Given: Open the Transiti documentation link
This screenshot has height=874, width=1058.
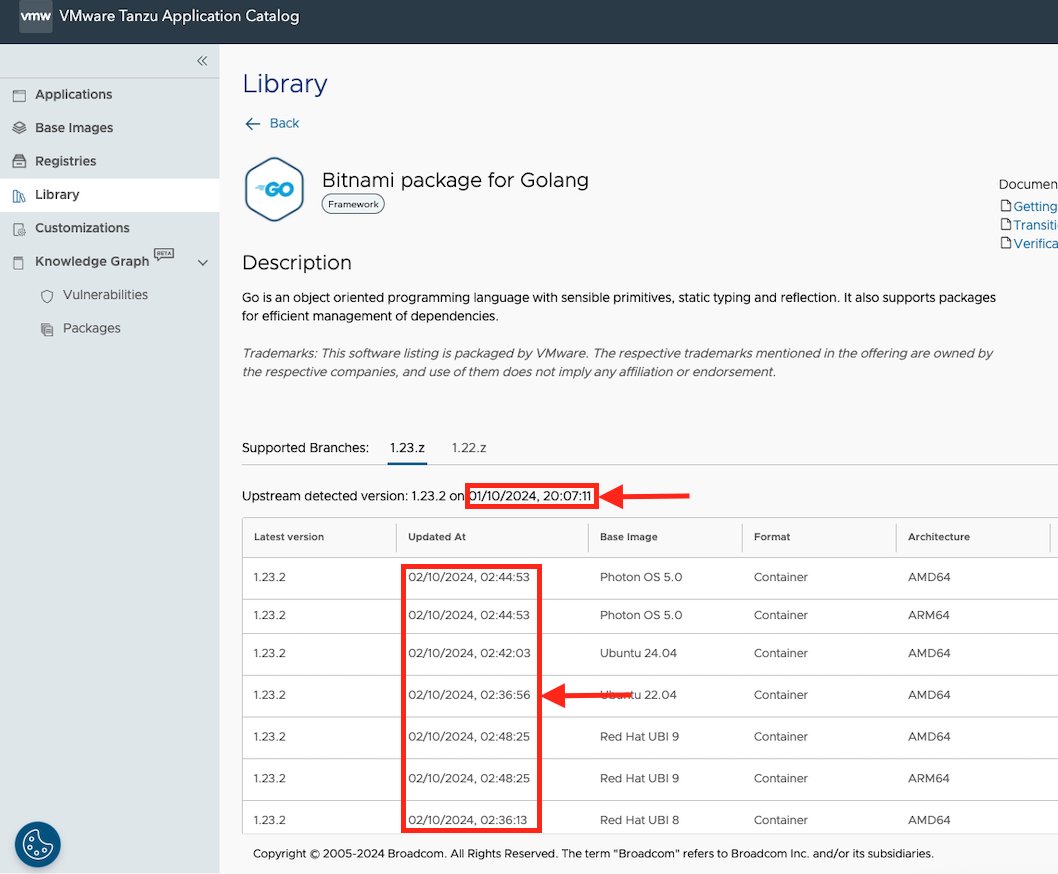Looking at the screenshot, I should [1035, 225].
